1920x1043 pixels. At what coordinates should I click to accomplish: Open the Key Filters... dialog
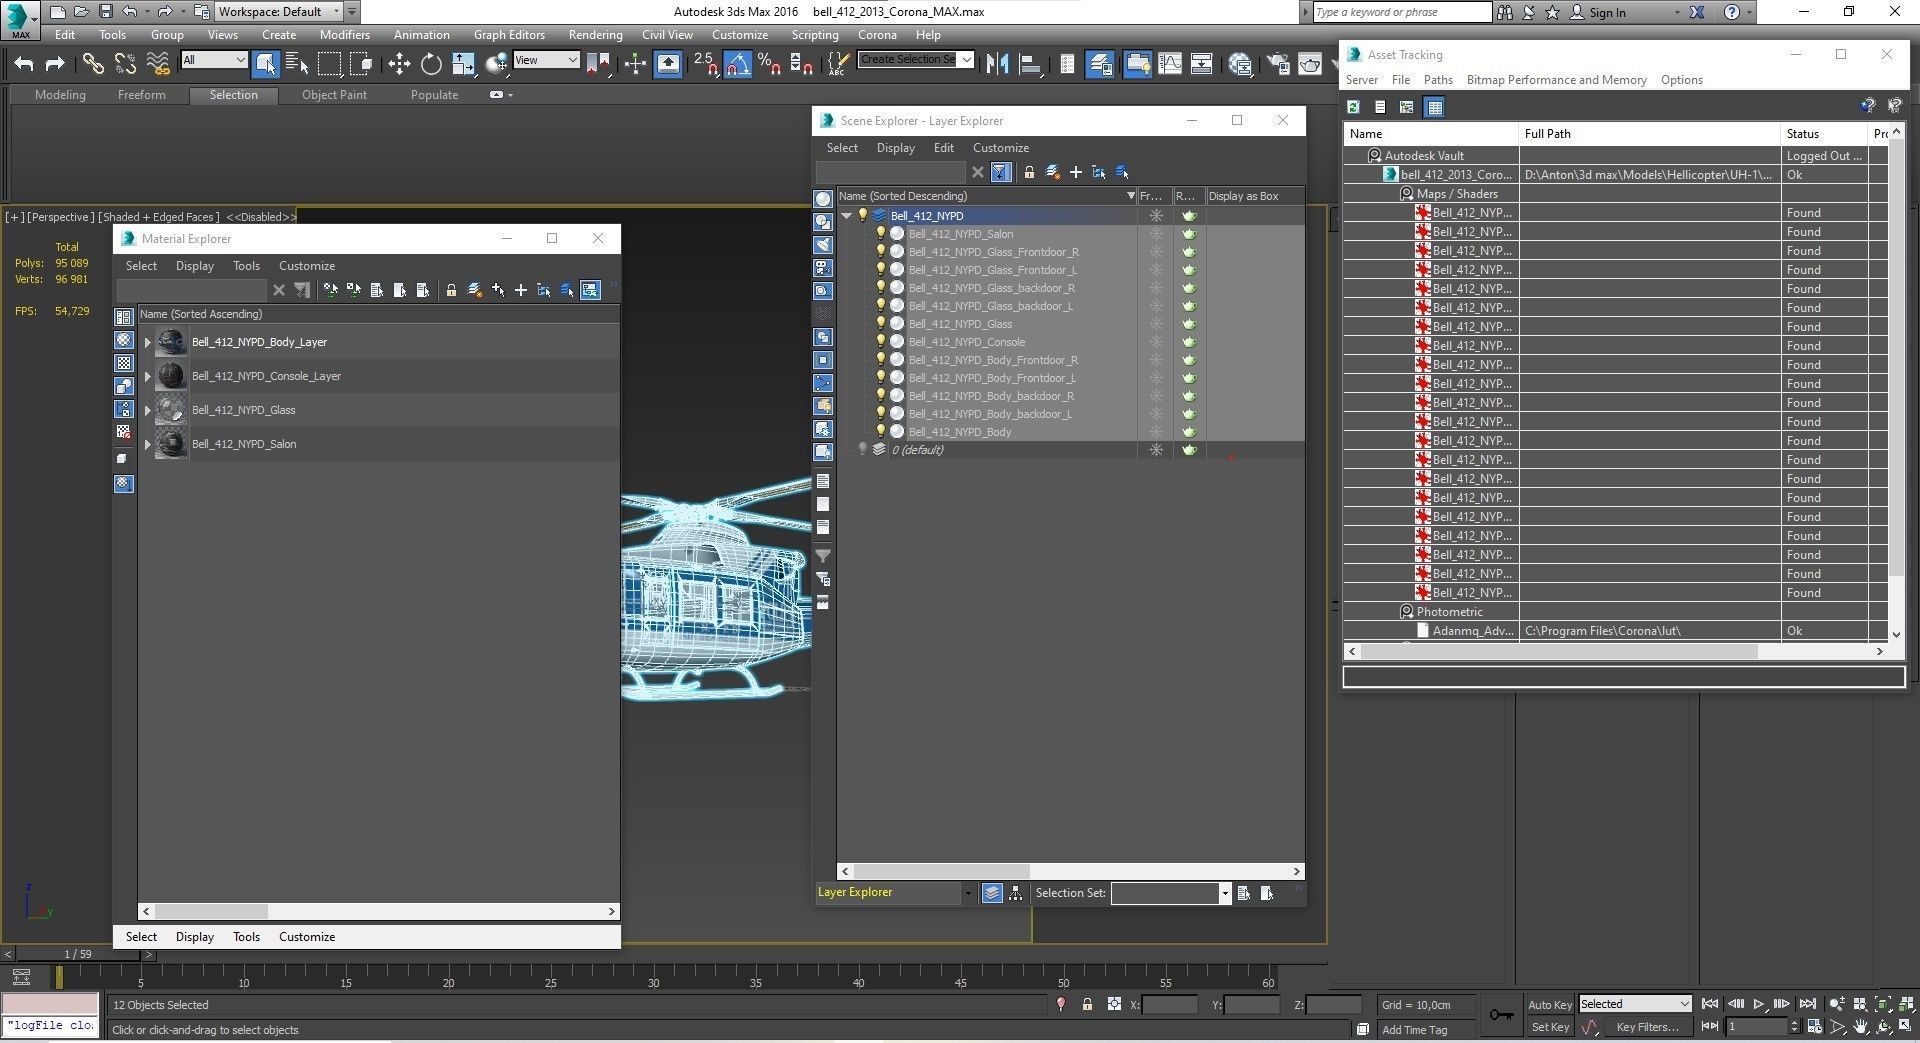point(1647,1027)
